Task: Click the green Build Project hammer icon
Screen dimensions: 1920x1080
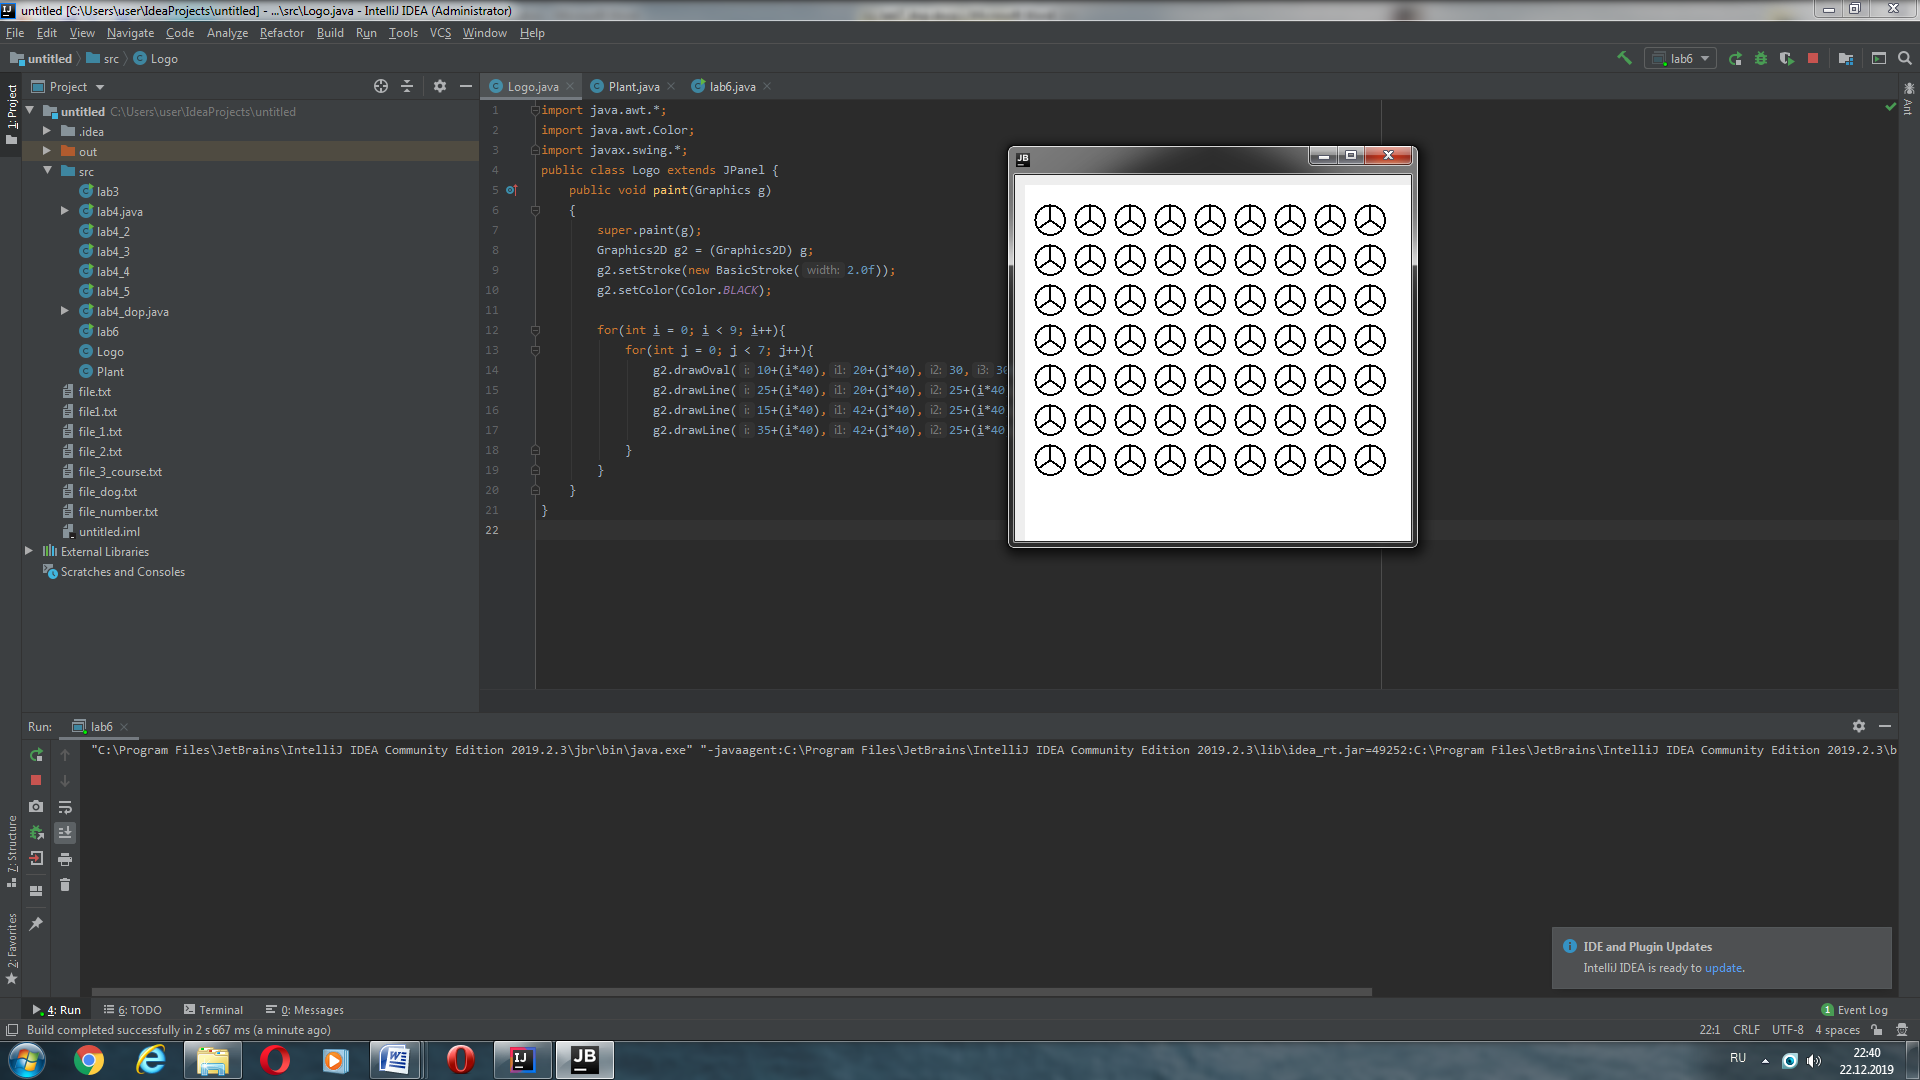Action: point(1624,58)
